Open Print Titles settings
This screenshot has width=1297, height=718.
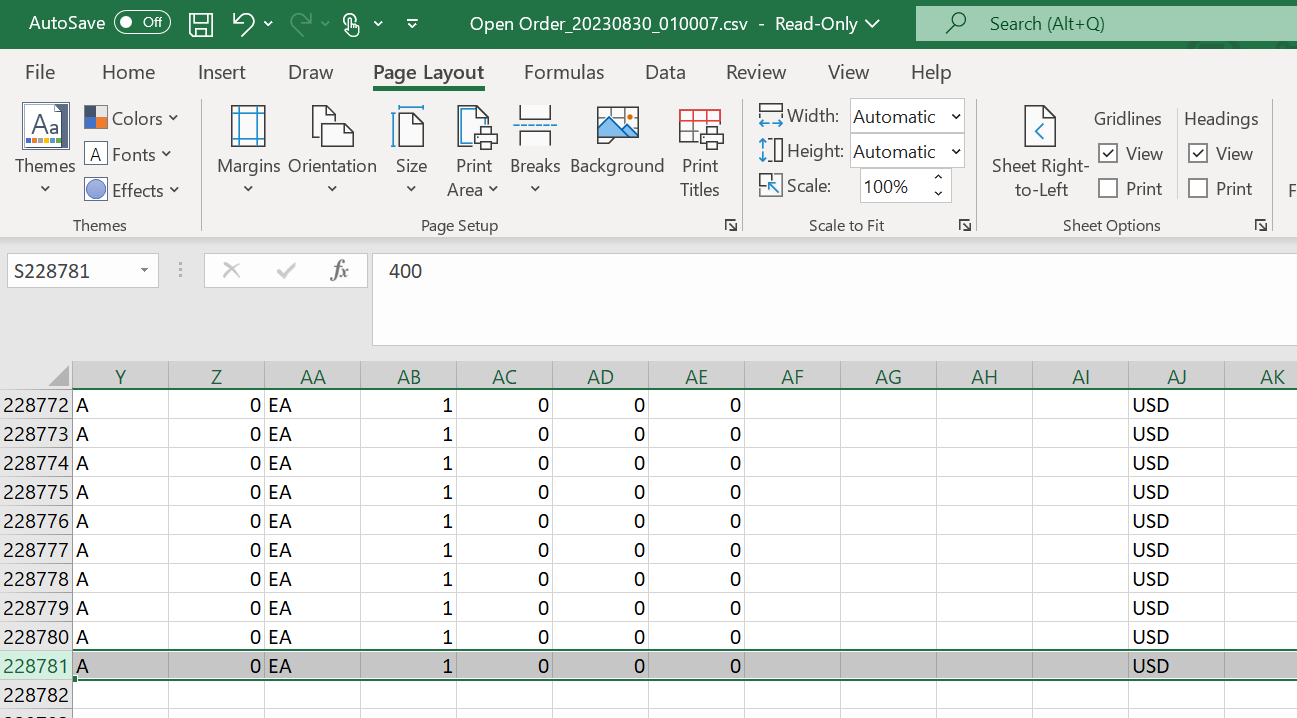click(x=700, y=150)
